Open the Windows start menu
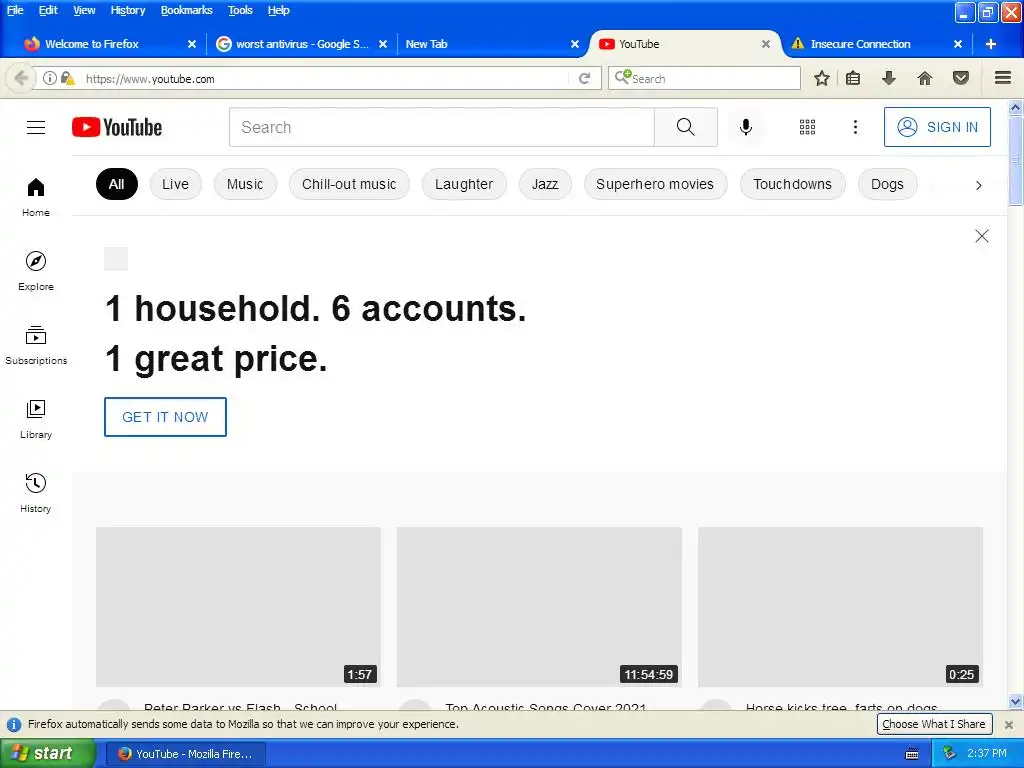The width and height of the screenshot is (1024, 768). coord(47,754)
